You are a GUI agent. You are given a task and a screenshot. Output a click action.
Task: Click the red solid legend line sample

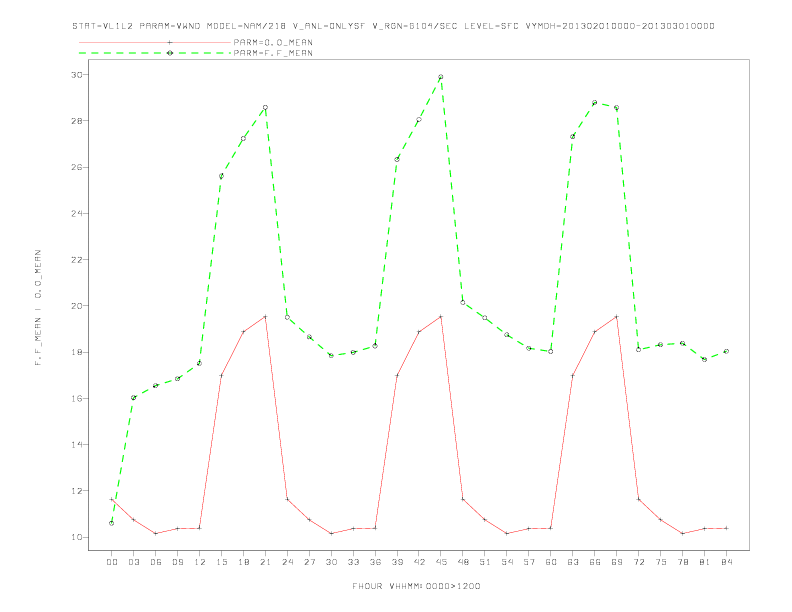pos(155,42)
